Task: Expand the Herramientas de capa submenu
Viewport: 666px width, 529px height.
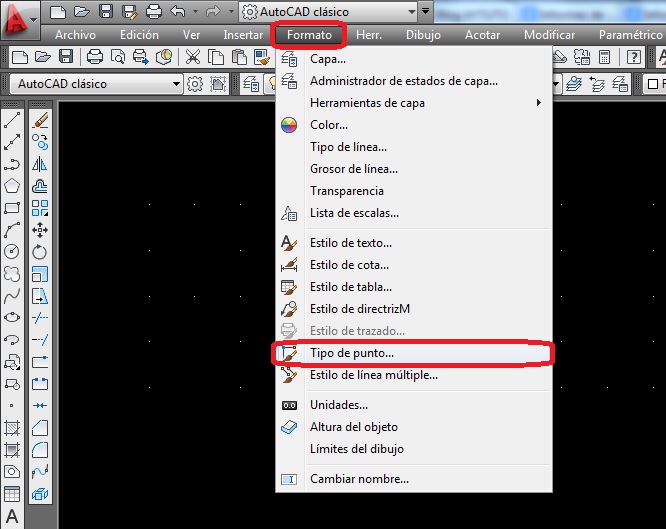Action: 414,103
